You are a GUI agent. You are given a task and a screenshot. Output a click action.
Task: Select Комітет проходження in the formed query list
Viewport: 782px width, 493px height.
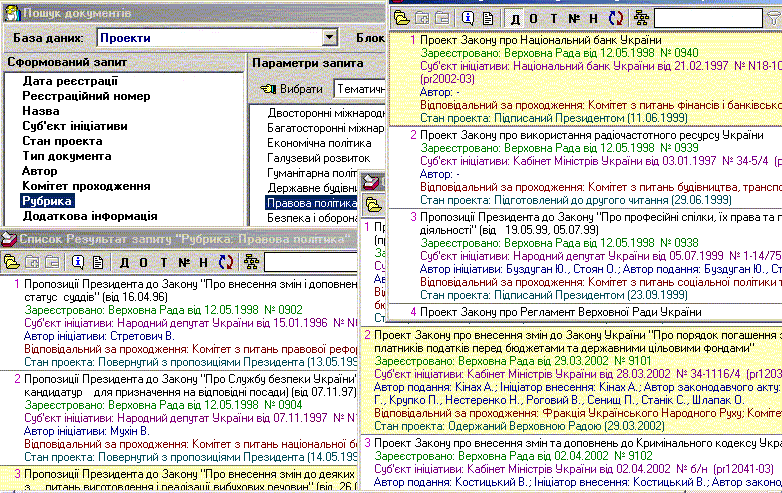click(86, 187)
